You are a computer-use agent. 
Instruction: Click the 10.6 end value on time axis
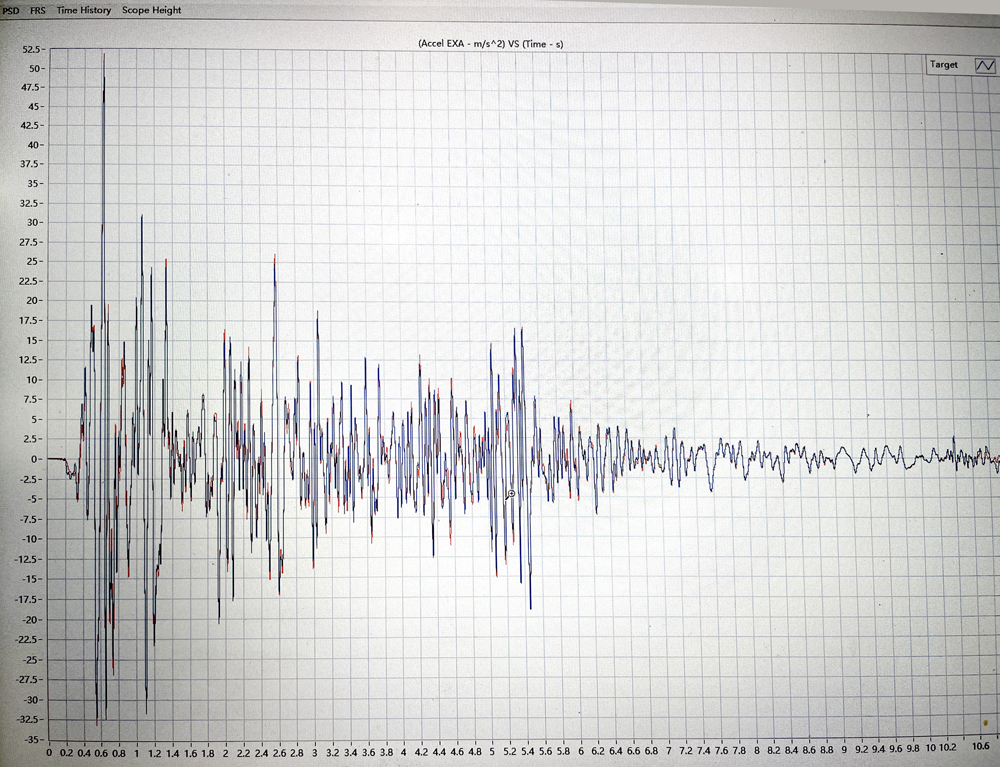(x=979, y=748)
